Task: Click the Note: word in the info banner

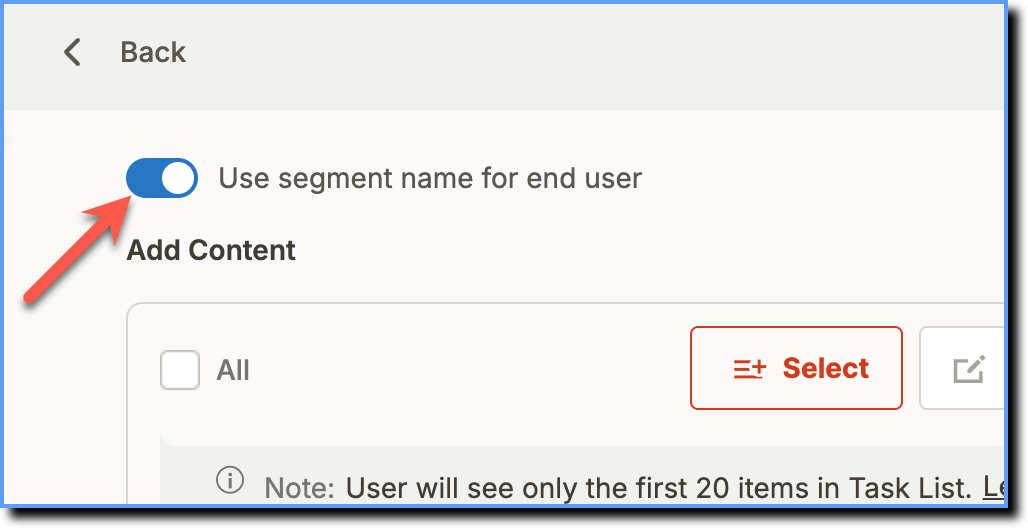Action: (300, 489)
